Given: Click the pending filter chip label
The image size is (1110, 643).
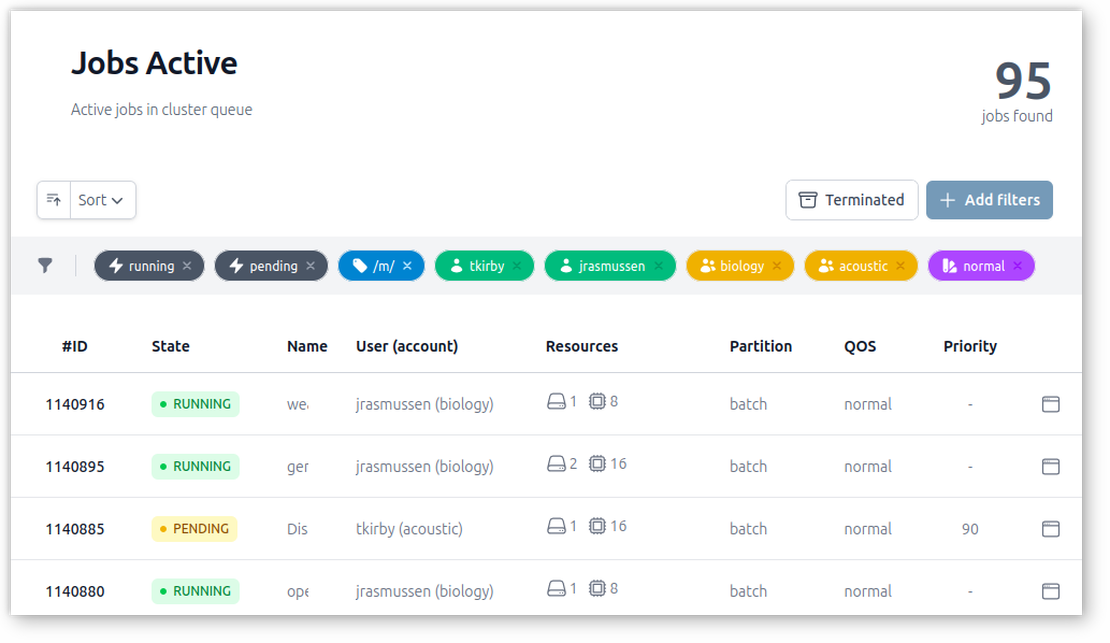Looking at the screenshot, I should coord(273,266).
